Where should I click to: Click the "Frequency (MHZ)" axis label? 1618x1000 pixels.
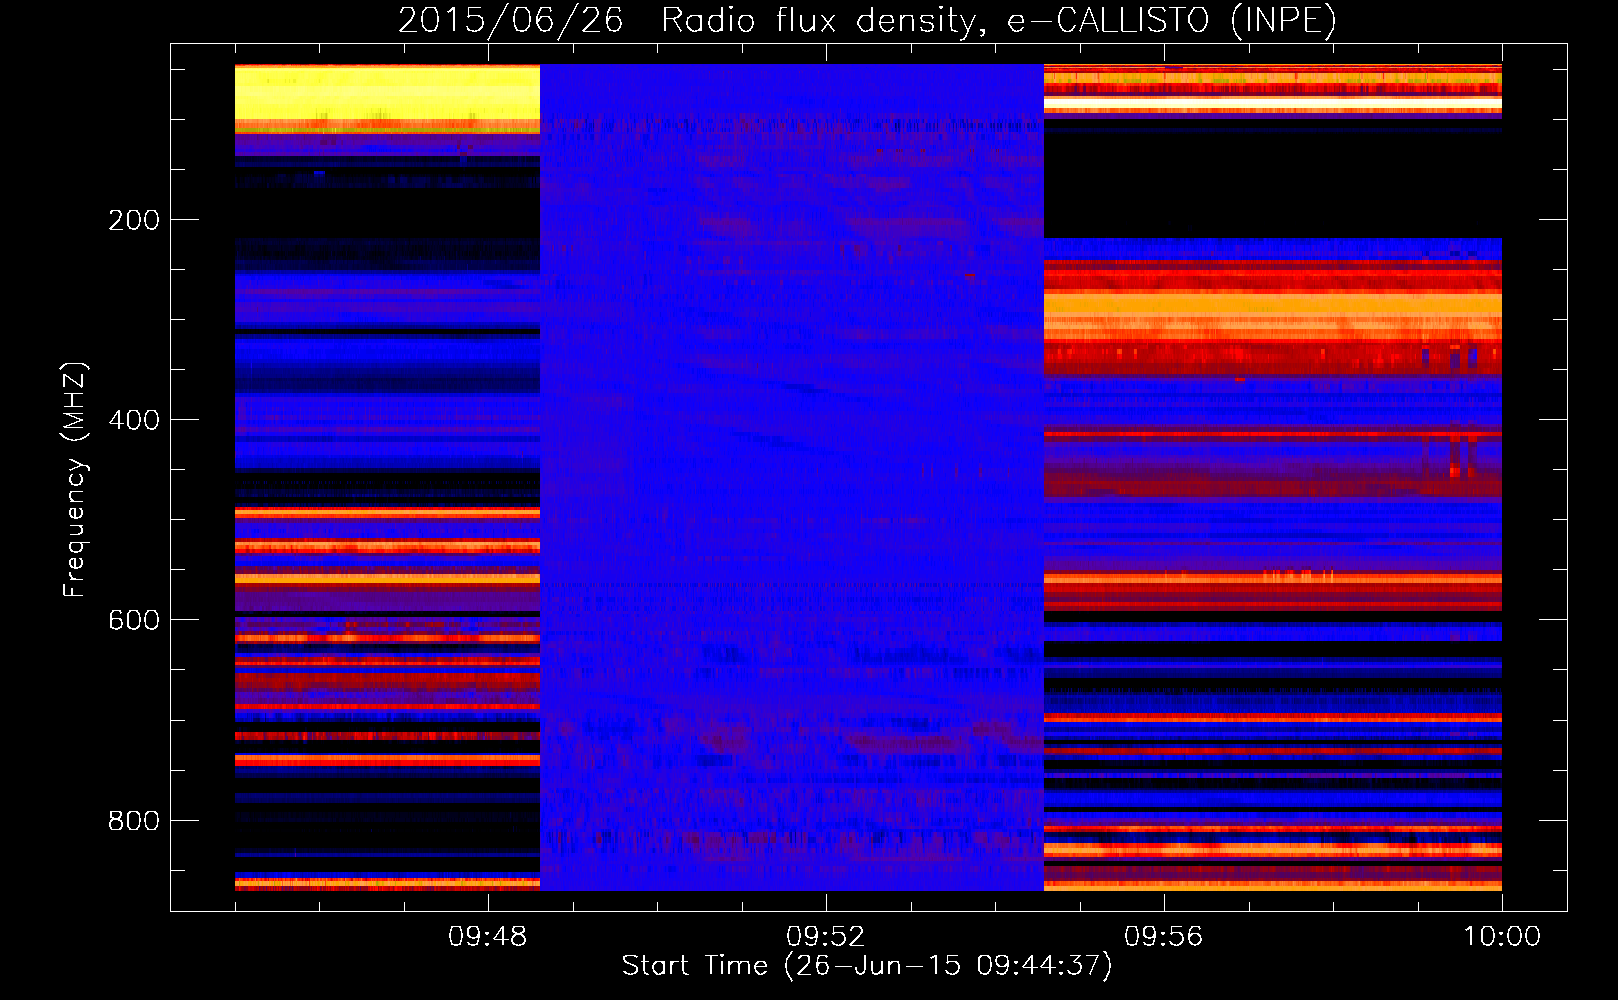coord(75,480)
